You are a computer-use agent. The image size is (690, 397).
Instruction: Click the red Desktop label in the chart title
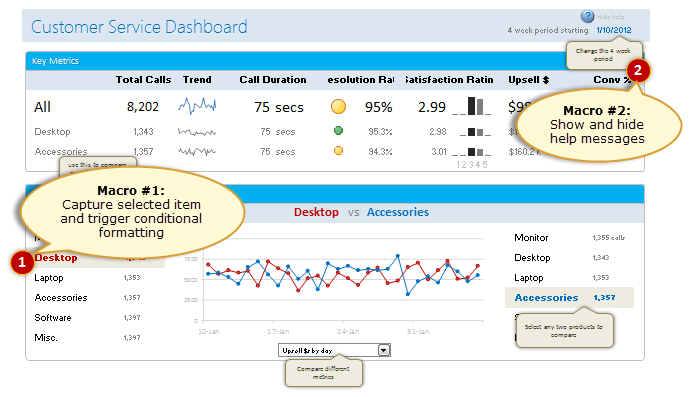pyautogui.click(x=316, y=212)
